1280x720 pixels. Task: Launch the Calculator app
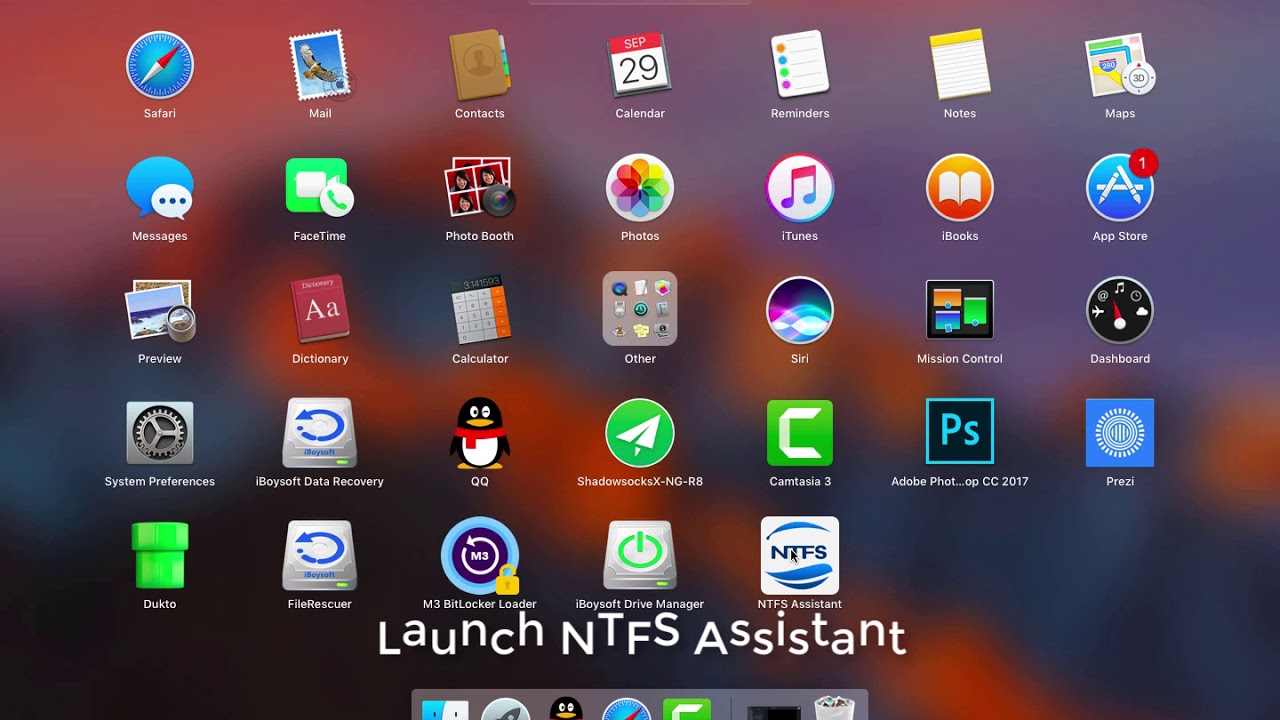480,311
